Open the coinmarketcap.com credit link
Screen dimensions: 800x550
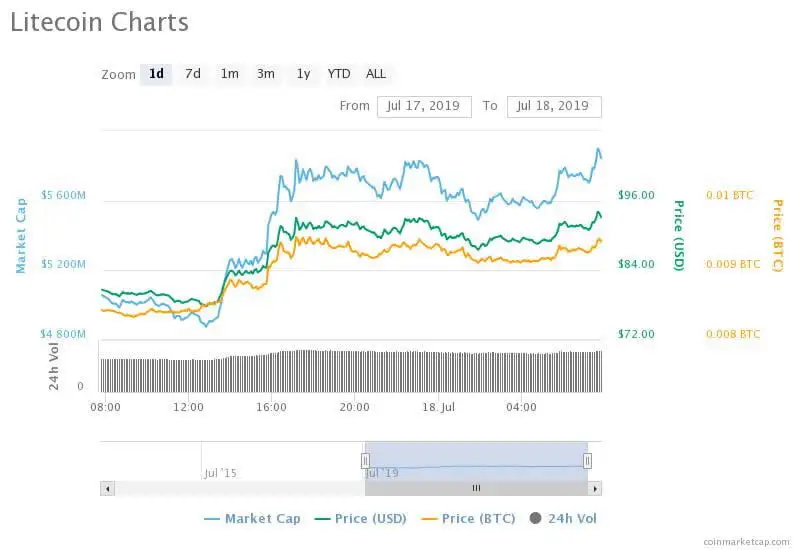tap(746, 540)
